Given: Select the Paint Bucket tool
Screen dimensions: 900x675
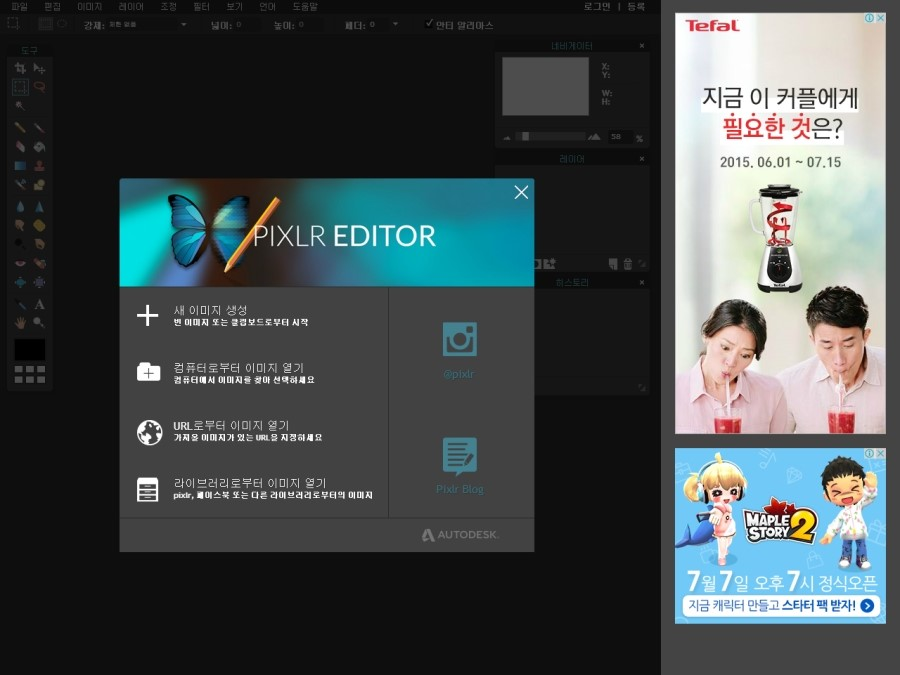Looking at the screenshot, I should [x=39, y=147].
